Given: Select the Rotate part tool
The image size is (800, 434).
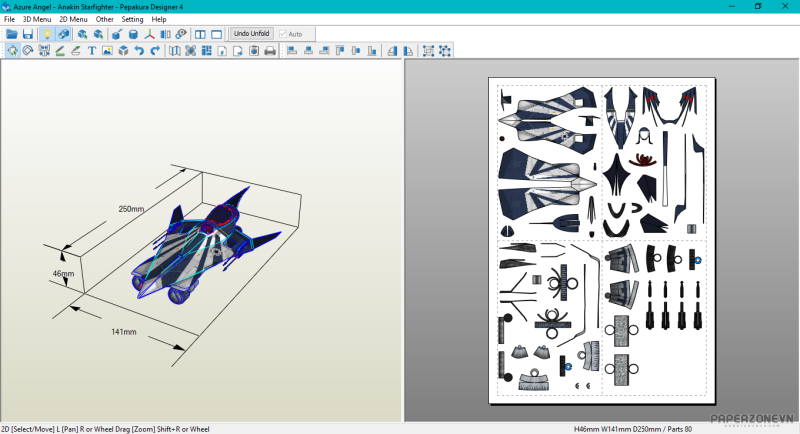Looking at the screenshot, I should click(x=28, y=50).
